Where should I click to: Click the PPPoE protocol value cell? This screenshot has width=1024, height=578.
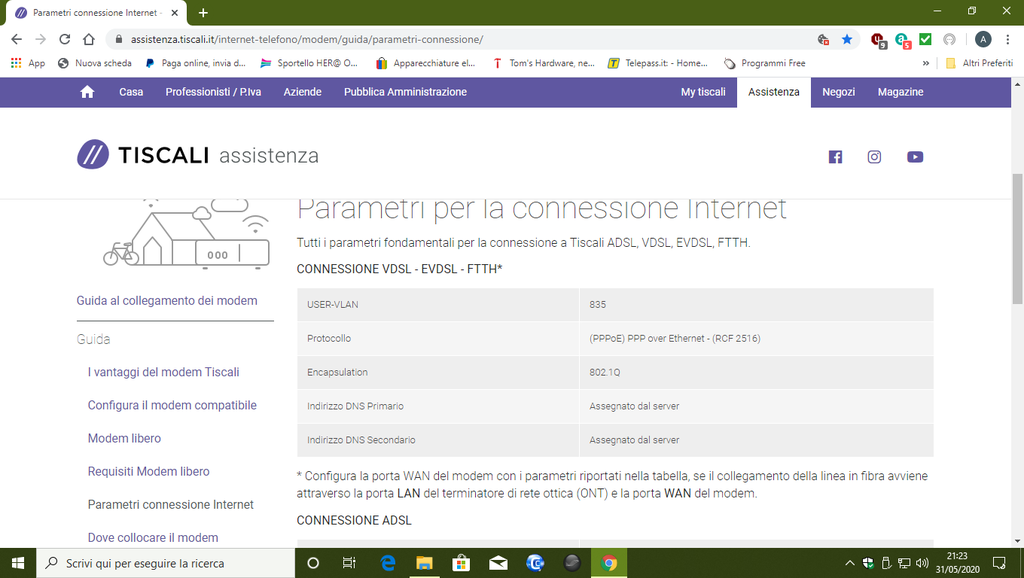pos(756,338)
